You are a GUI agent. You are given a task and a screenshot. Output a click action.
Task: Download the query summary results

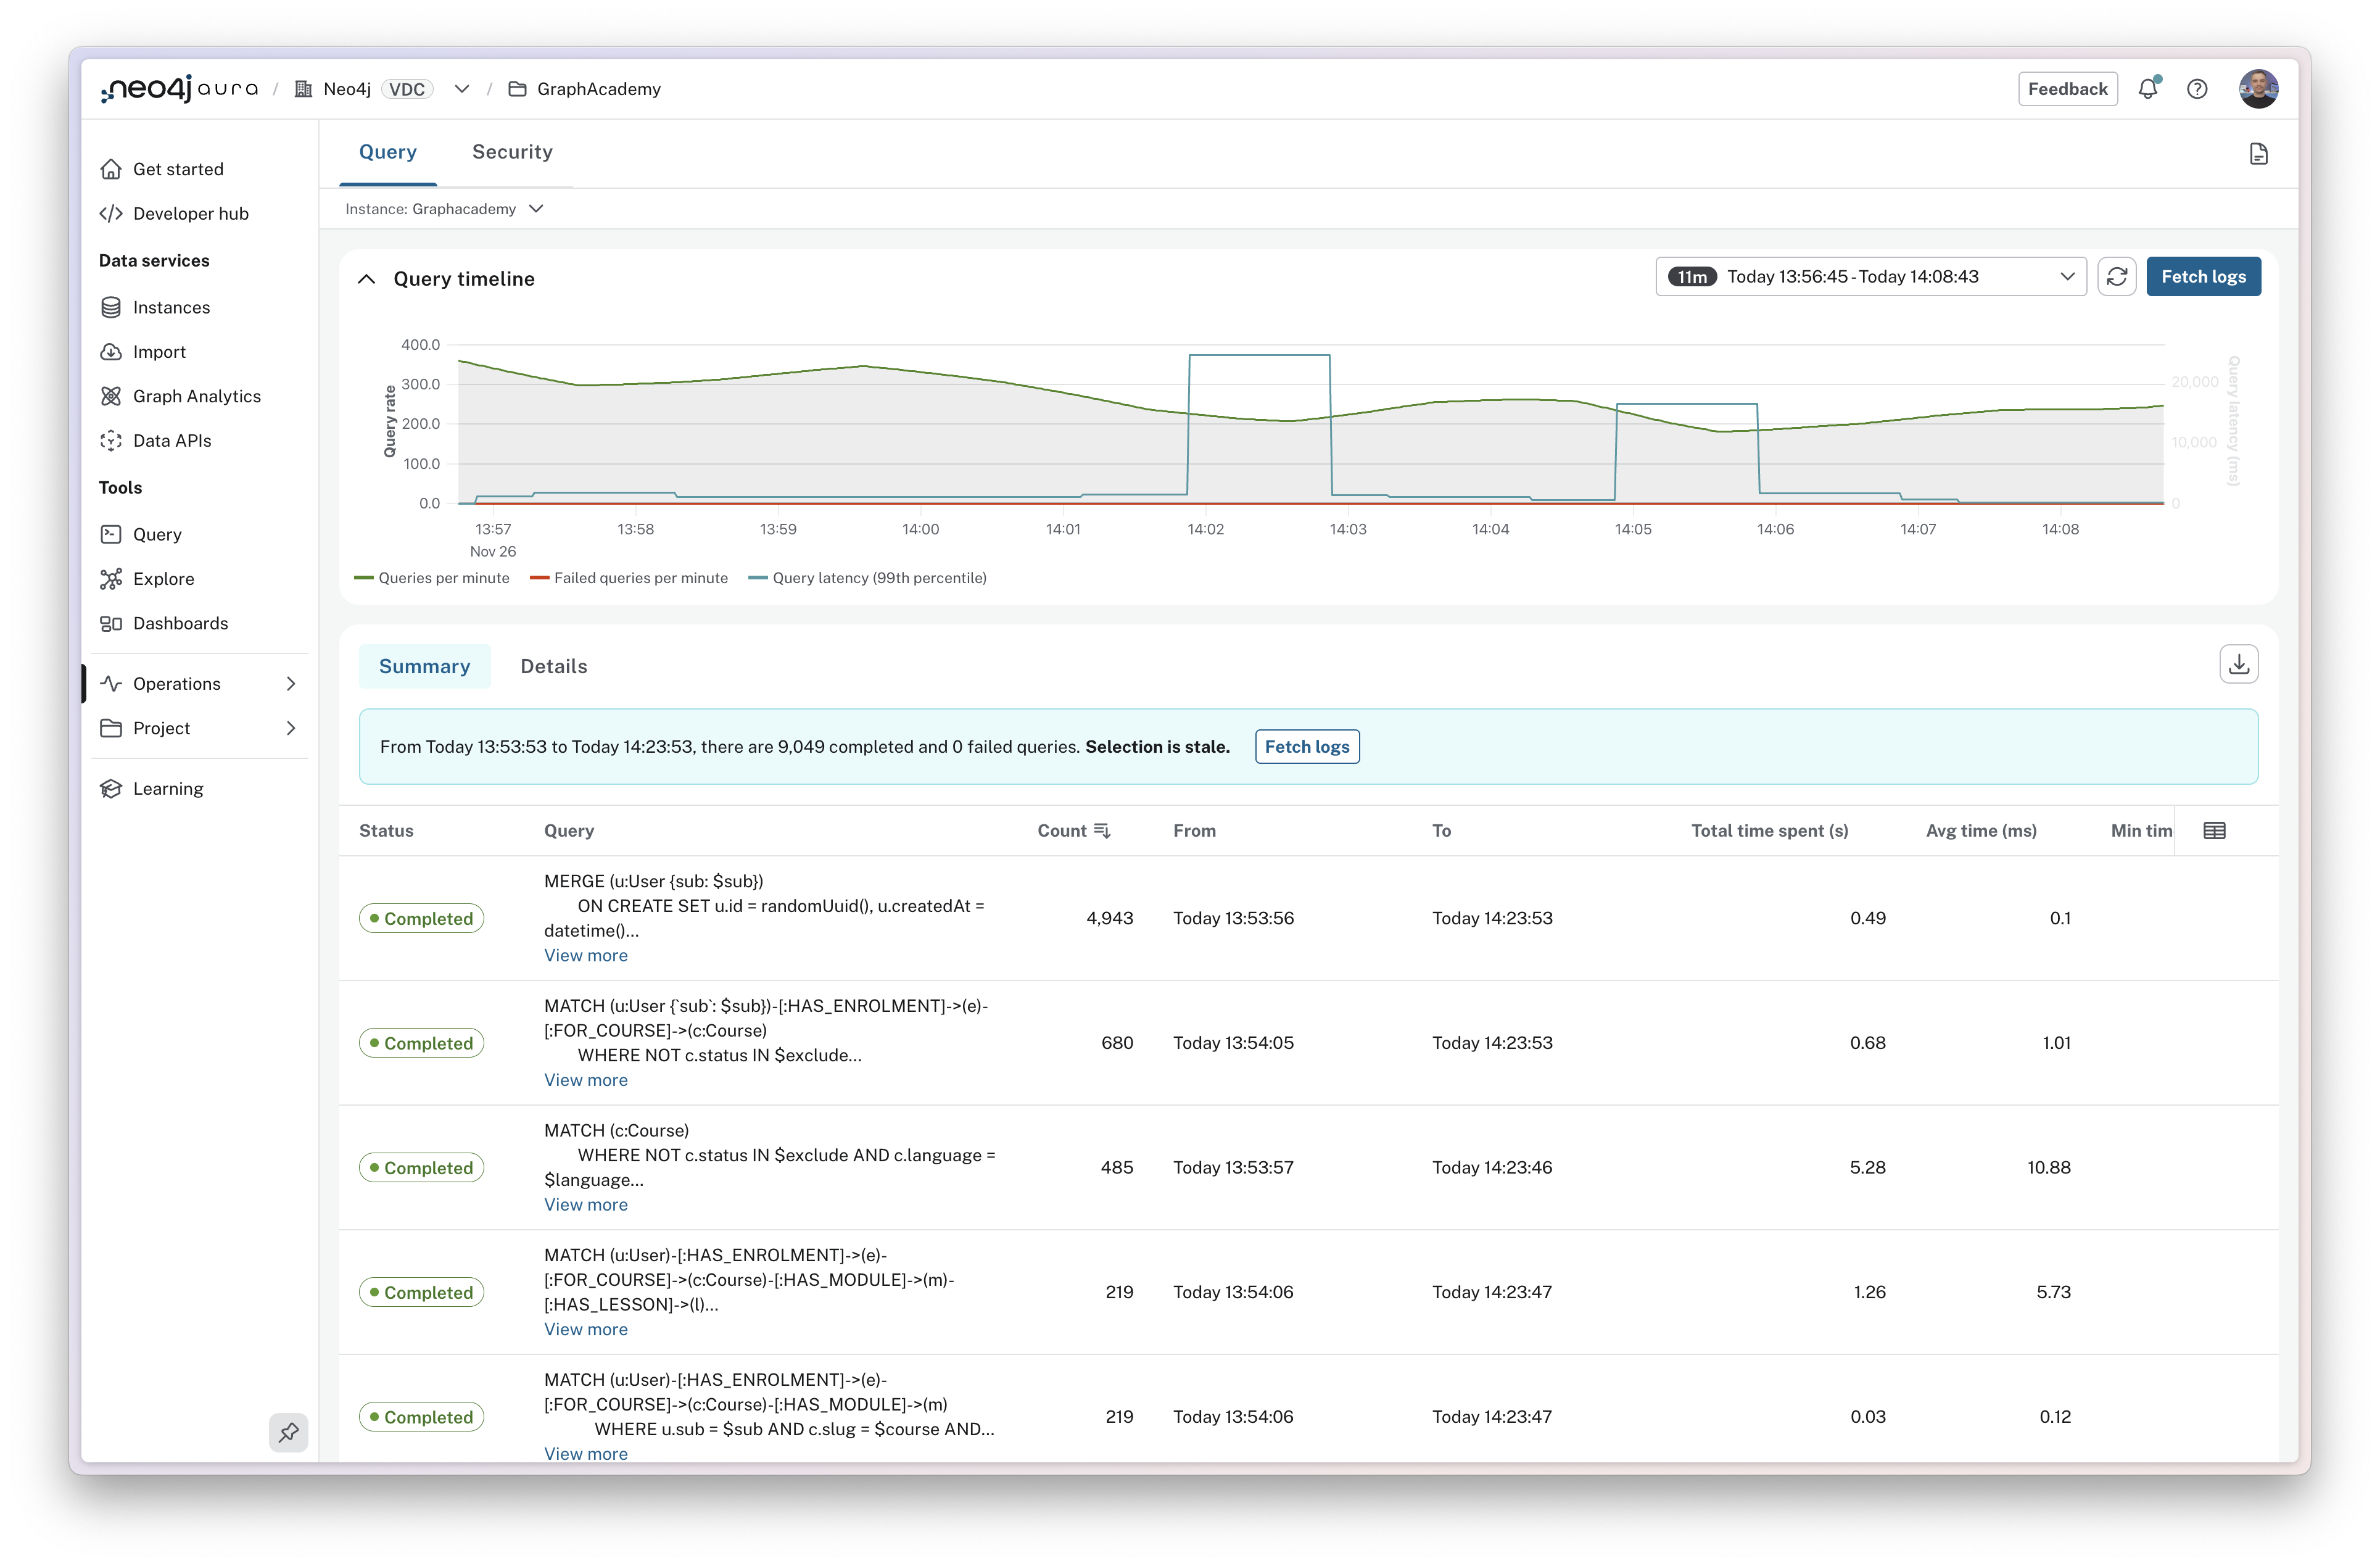pyautogui.click(x=2239, y=663)
